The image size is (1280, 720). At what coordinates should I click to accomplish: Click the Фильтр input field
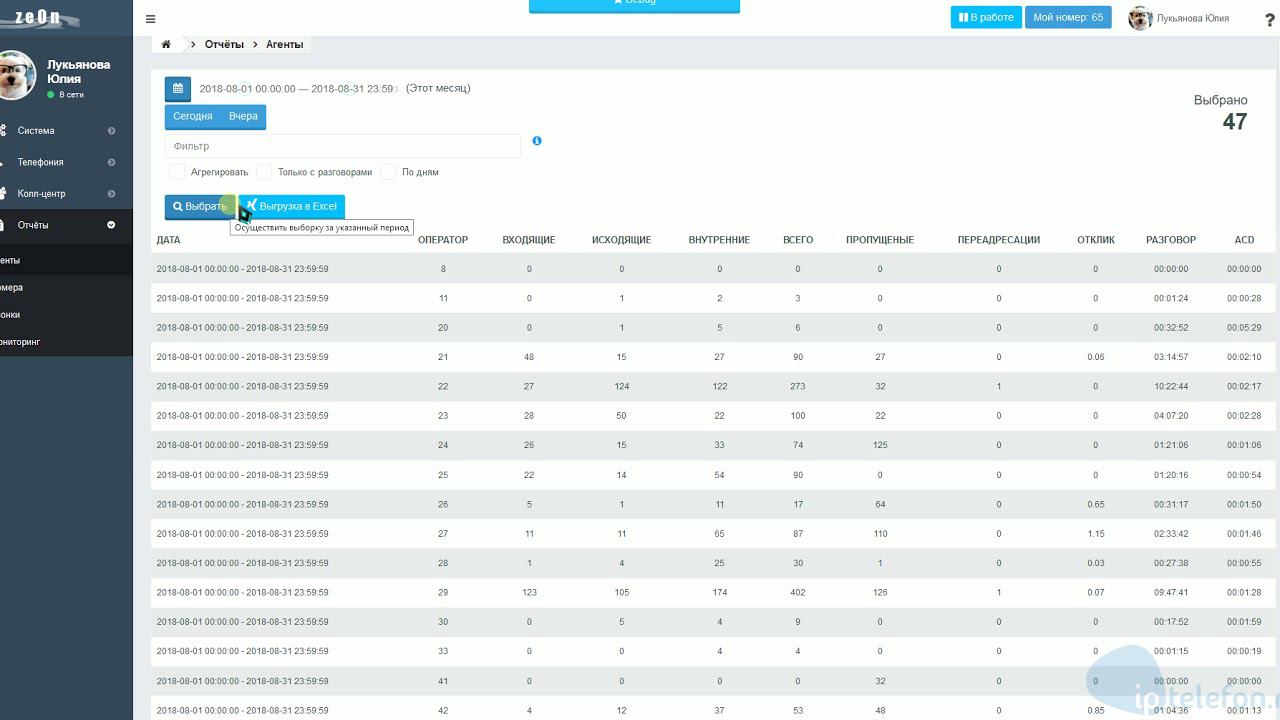(343, 146)
